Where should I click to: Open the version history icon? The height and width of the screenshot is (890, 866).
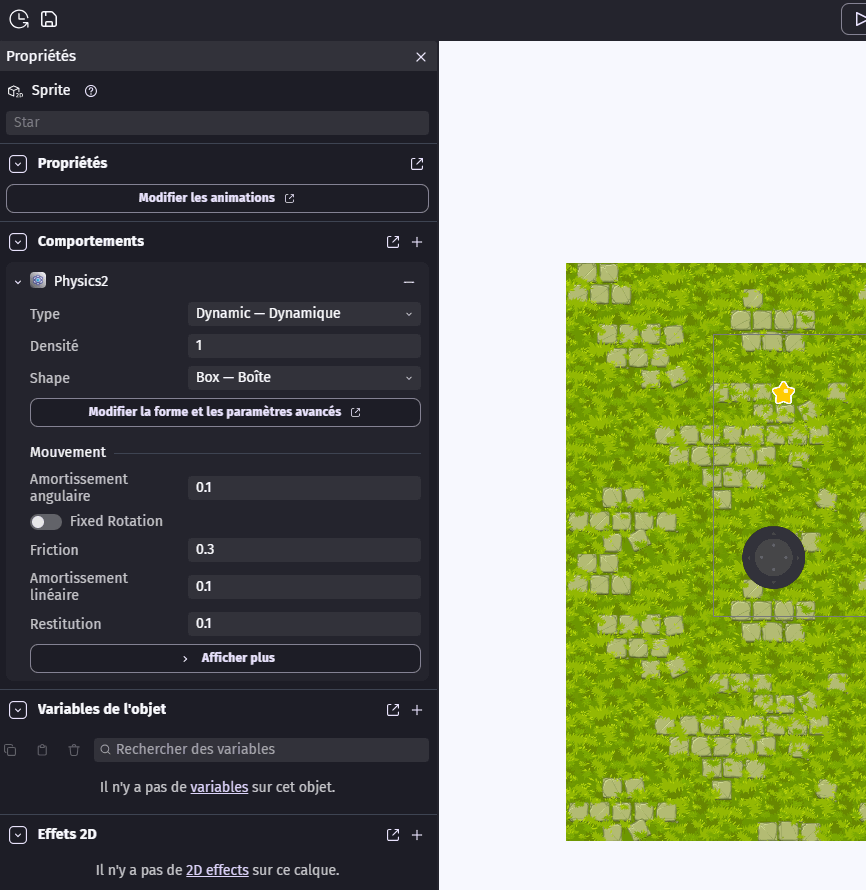(18, 19)
